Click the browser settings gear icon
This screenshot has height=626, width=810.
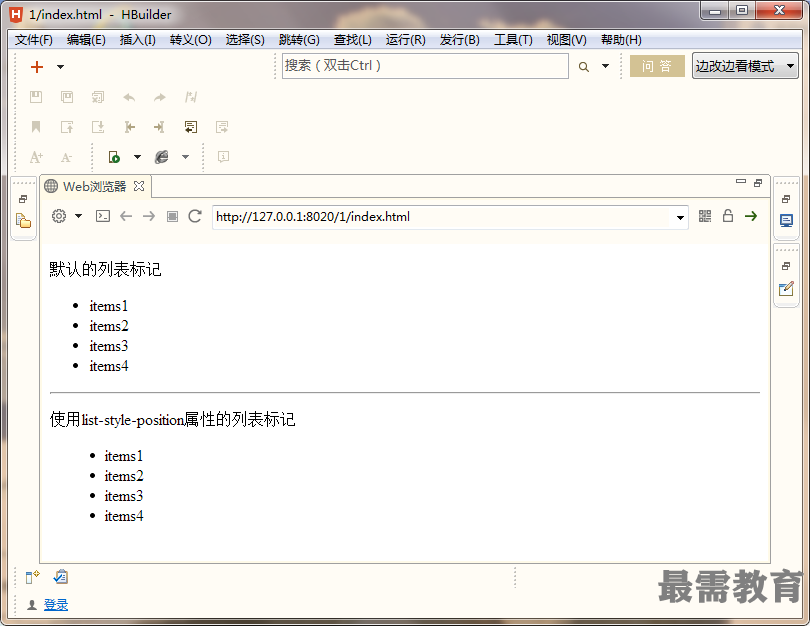pos(59,216)
